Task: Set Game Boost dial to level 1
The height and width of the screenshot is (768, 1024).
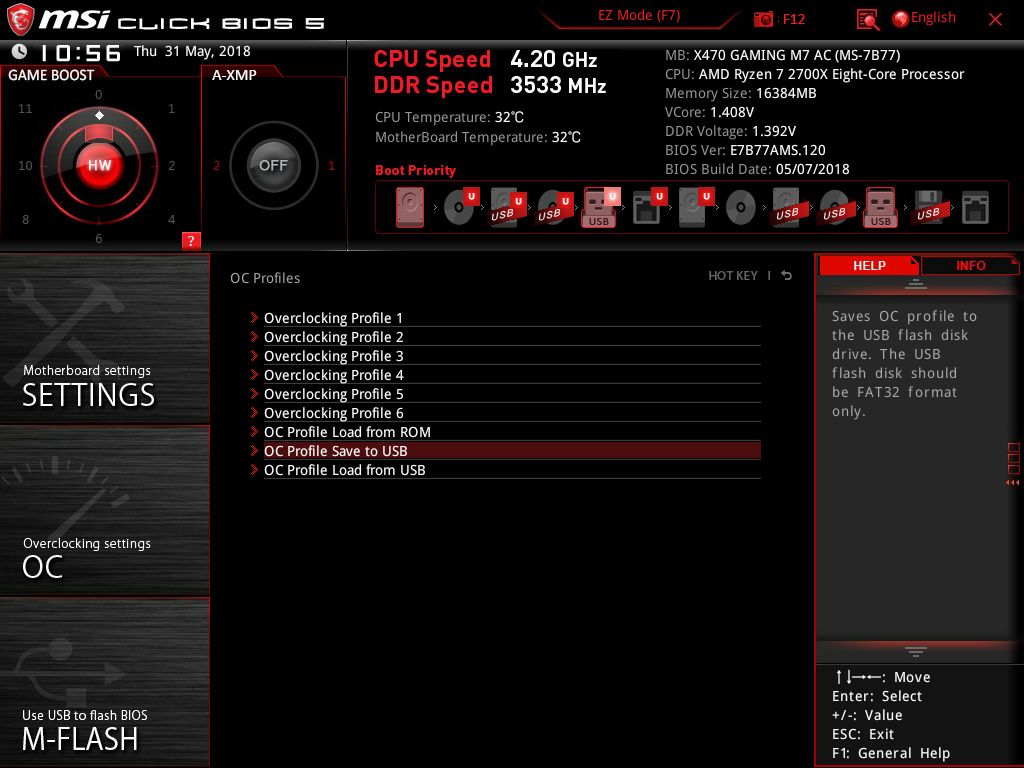Action: [171, 108]
